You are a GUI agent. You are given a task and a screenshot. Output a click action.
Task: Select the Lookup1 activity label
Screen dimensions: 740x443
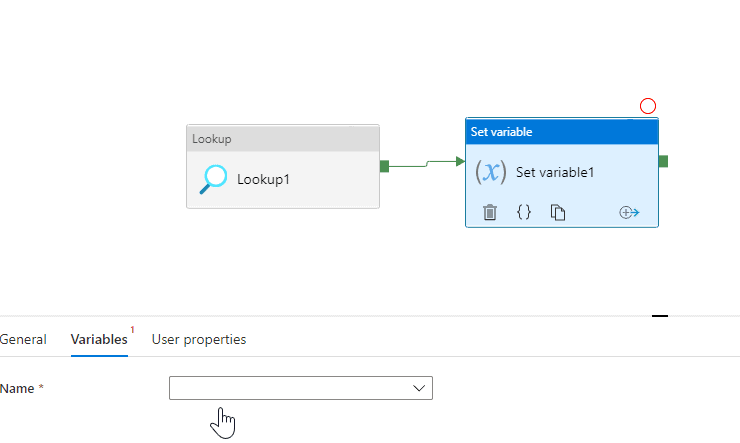[262, 180]
